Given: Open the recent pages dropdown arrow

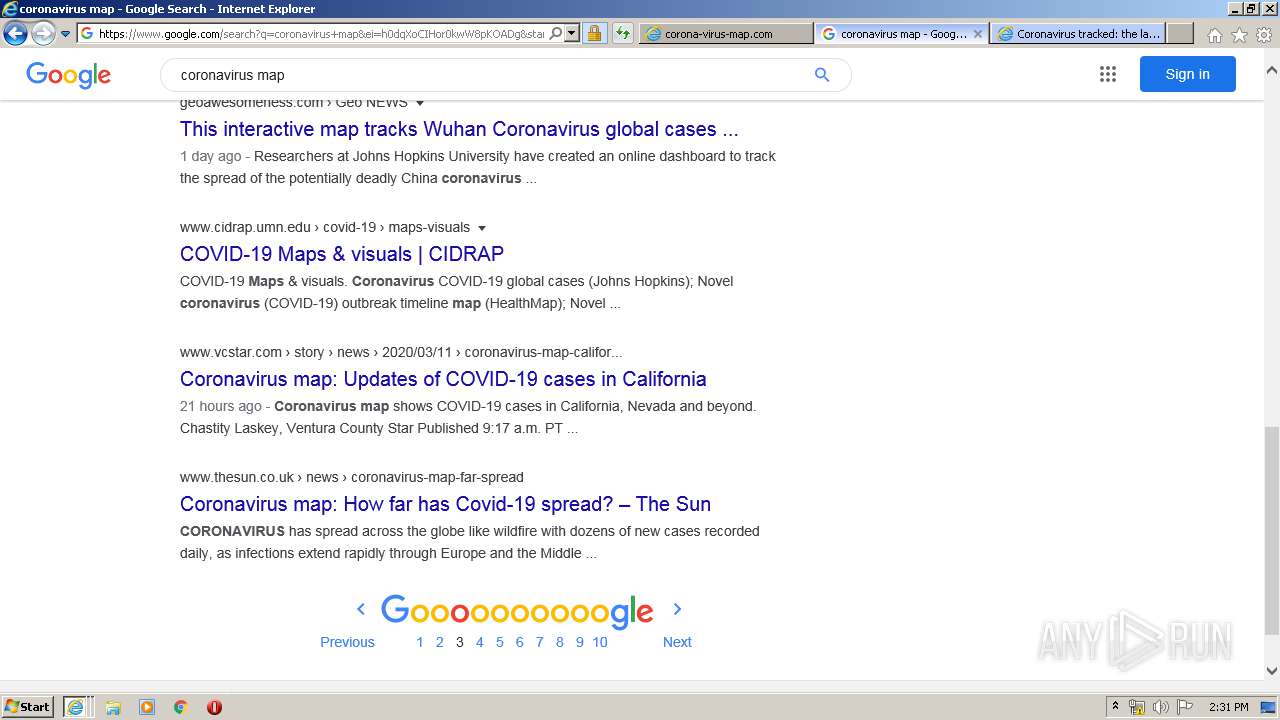Looking at the screenshot, I should 66,34.
